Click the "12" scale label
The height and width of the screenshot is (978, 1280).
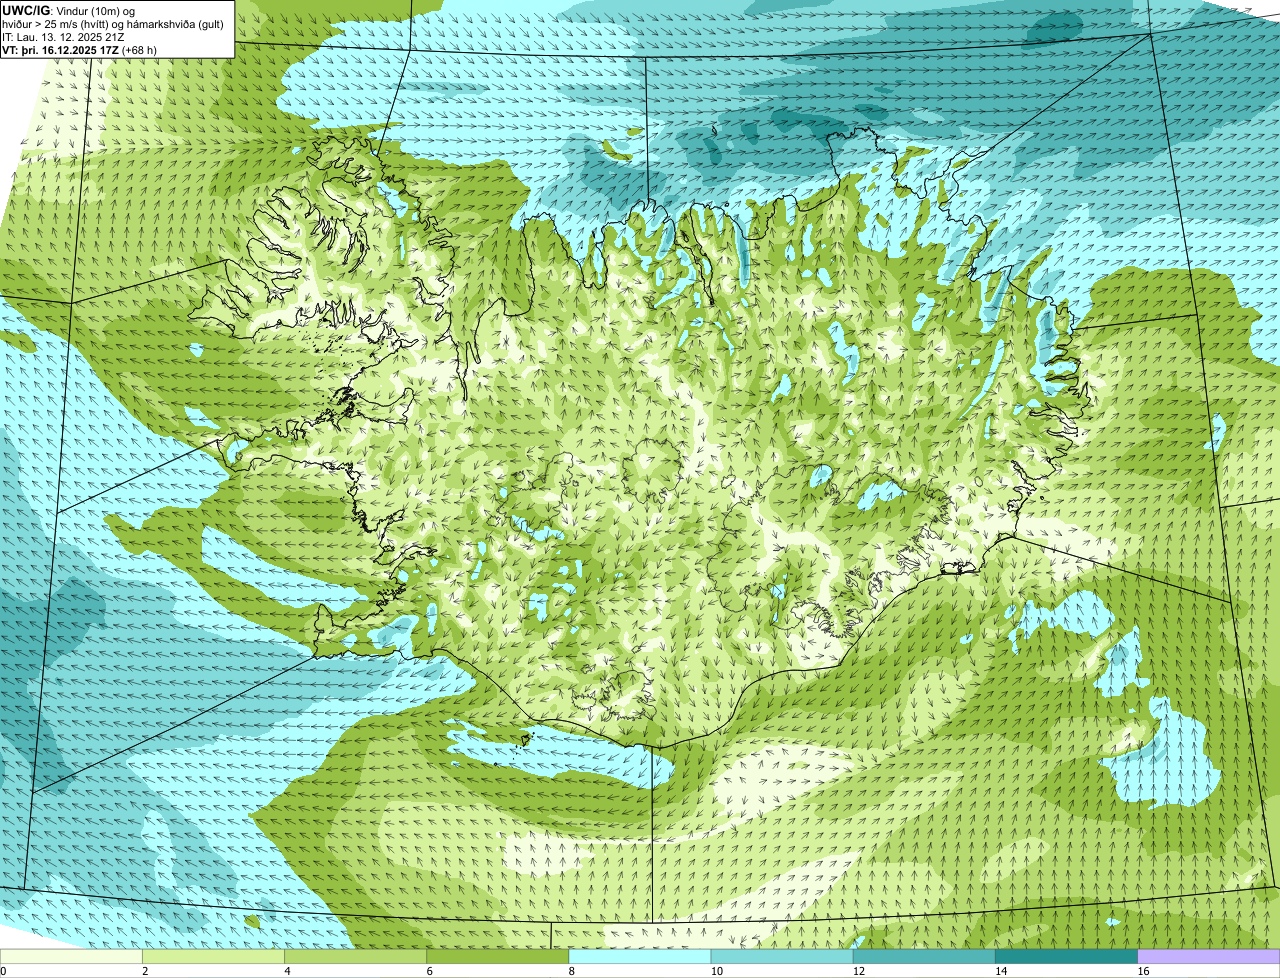[858, 971]
